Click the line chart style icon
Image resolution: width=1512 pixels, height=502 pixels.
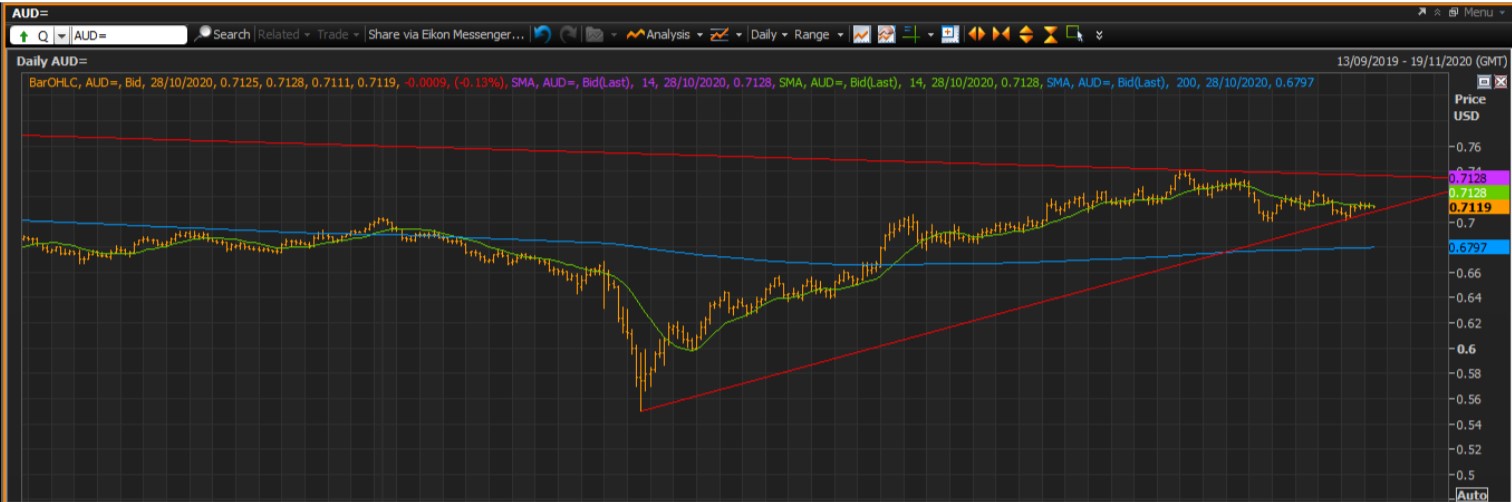tap(861, 34)
